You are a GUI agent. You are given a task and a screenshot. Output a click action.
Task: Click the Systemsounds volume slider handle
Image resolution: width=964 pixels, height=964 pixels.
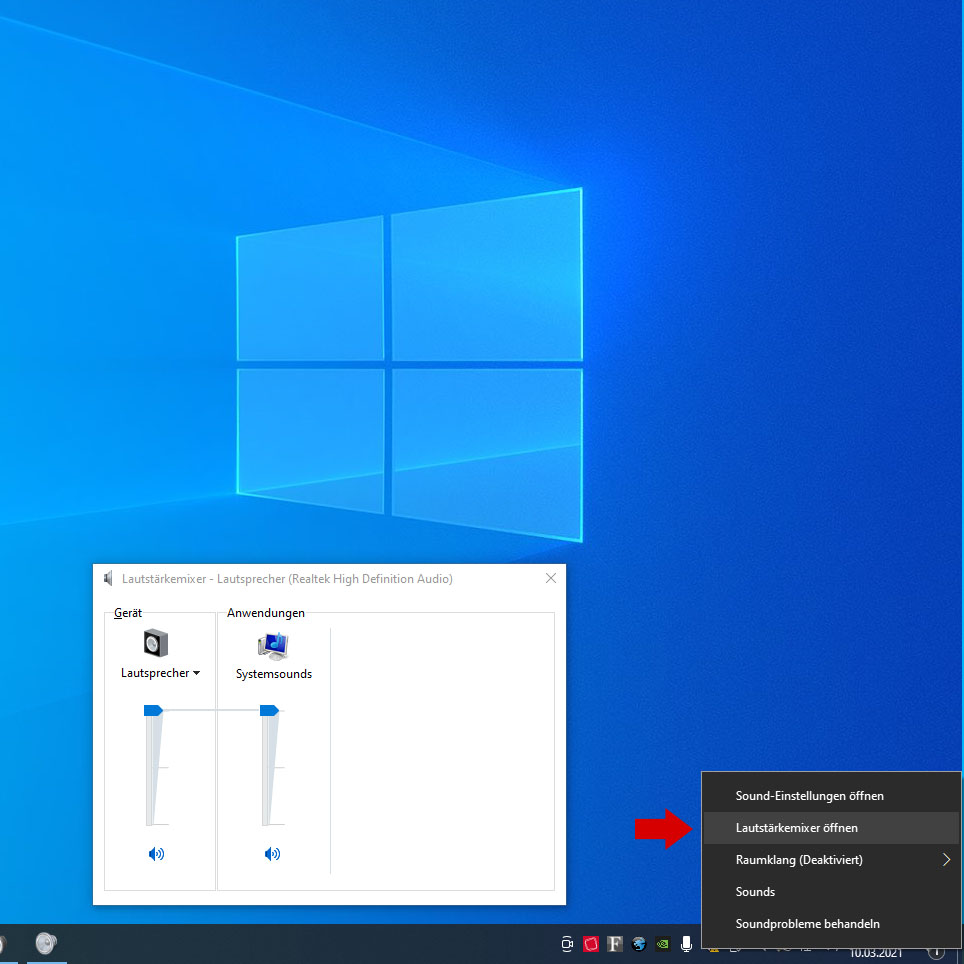[269, 710]
